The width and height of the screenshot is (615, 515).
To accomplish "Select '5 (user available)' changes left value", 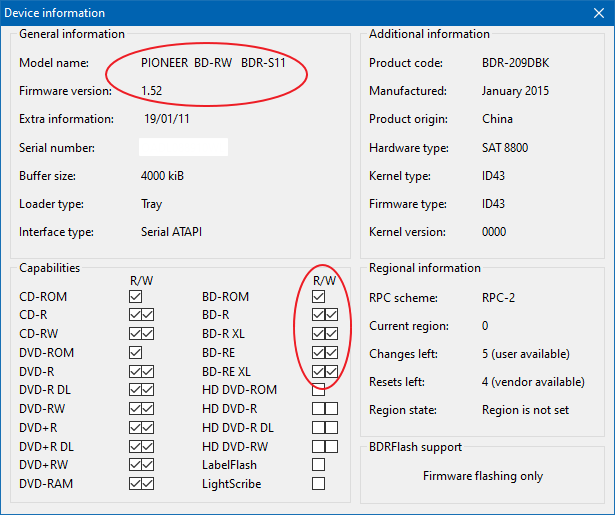I will [x=526, y=354].
